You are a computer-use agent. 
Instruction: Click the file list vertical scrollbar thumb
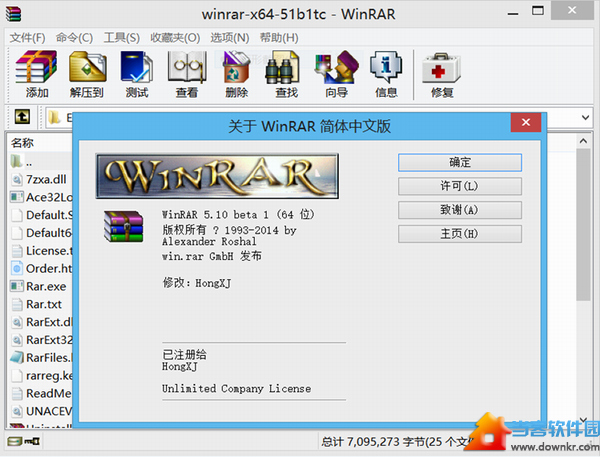(x=583, y=225)
